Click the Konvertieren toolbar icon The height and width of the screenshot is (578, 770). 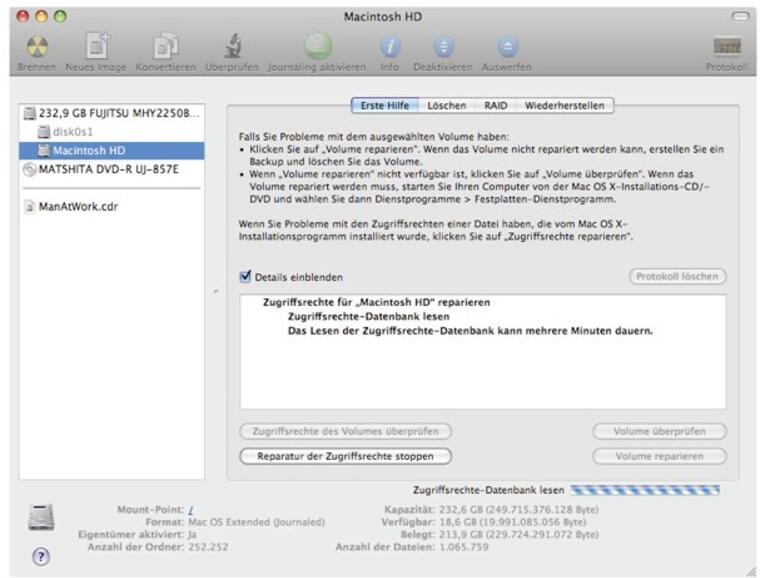pyautogui.click(x=165, y=47)
